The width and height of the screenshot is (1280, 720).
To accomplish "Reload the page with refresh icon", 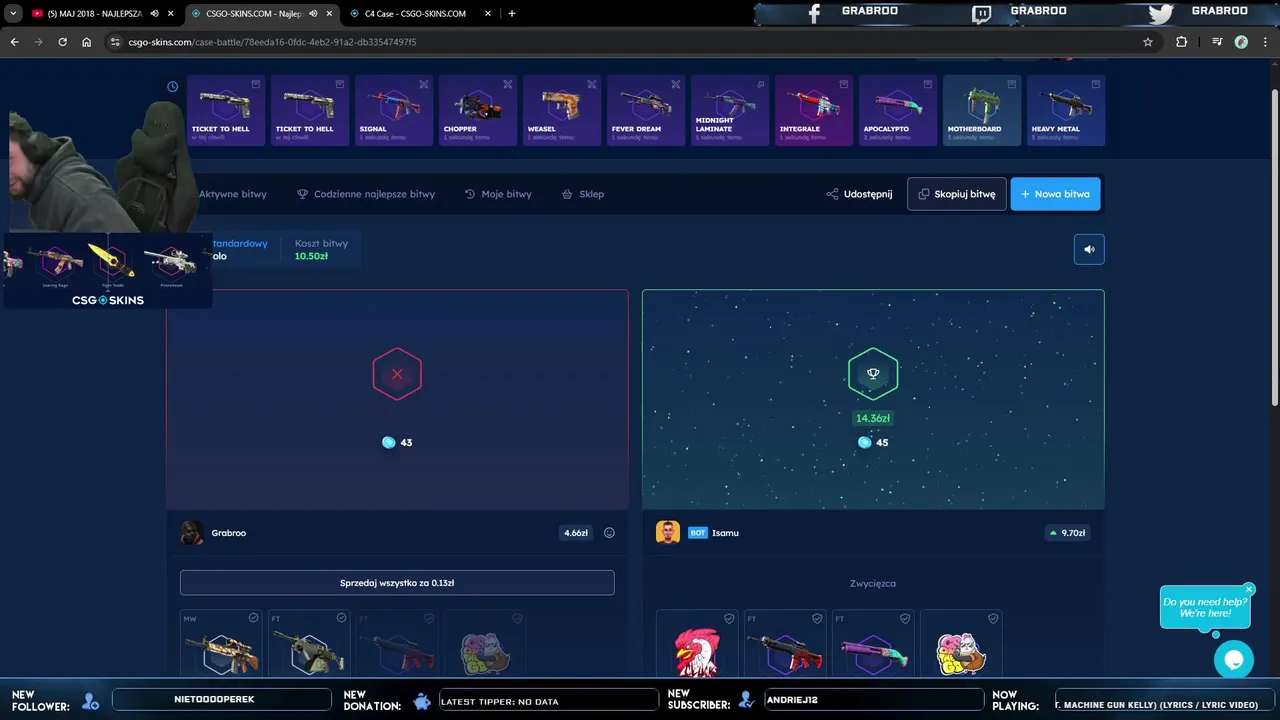I will 62,42.
